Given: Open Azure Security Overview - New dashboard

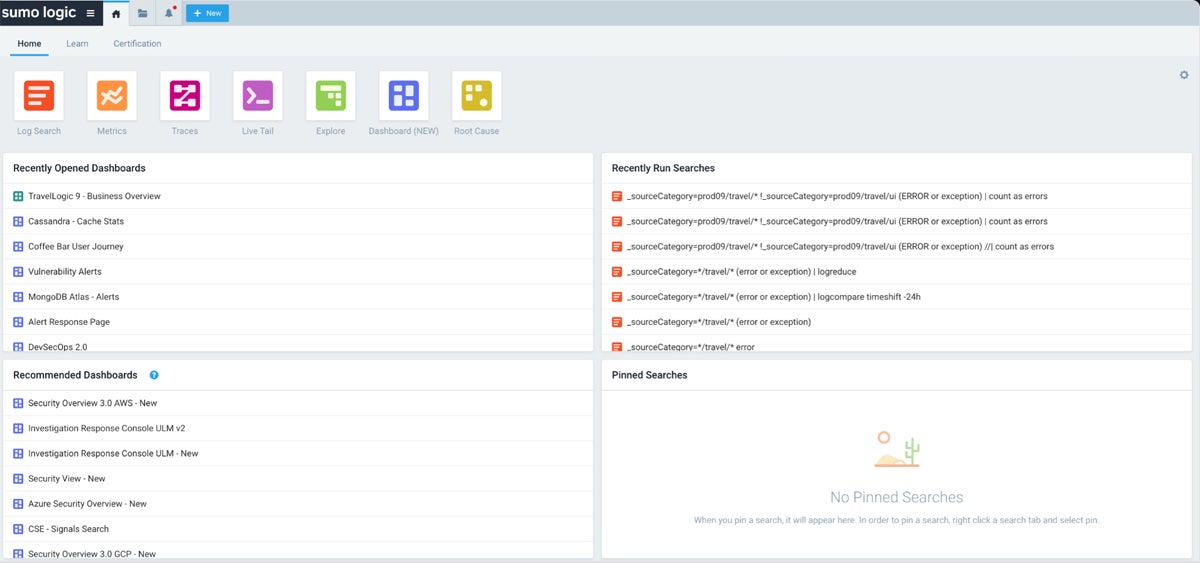Looking at the screenshot, I should pos(87,504).
